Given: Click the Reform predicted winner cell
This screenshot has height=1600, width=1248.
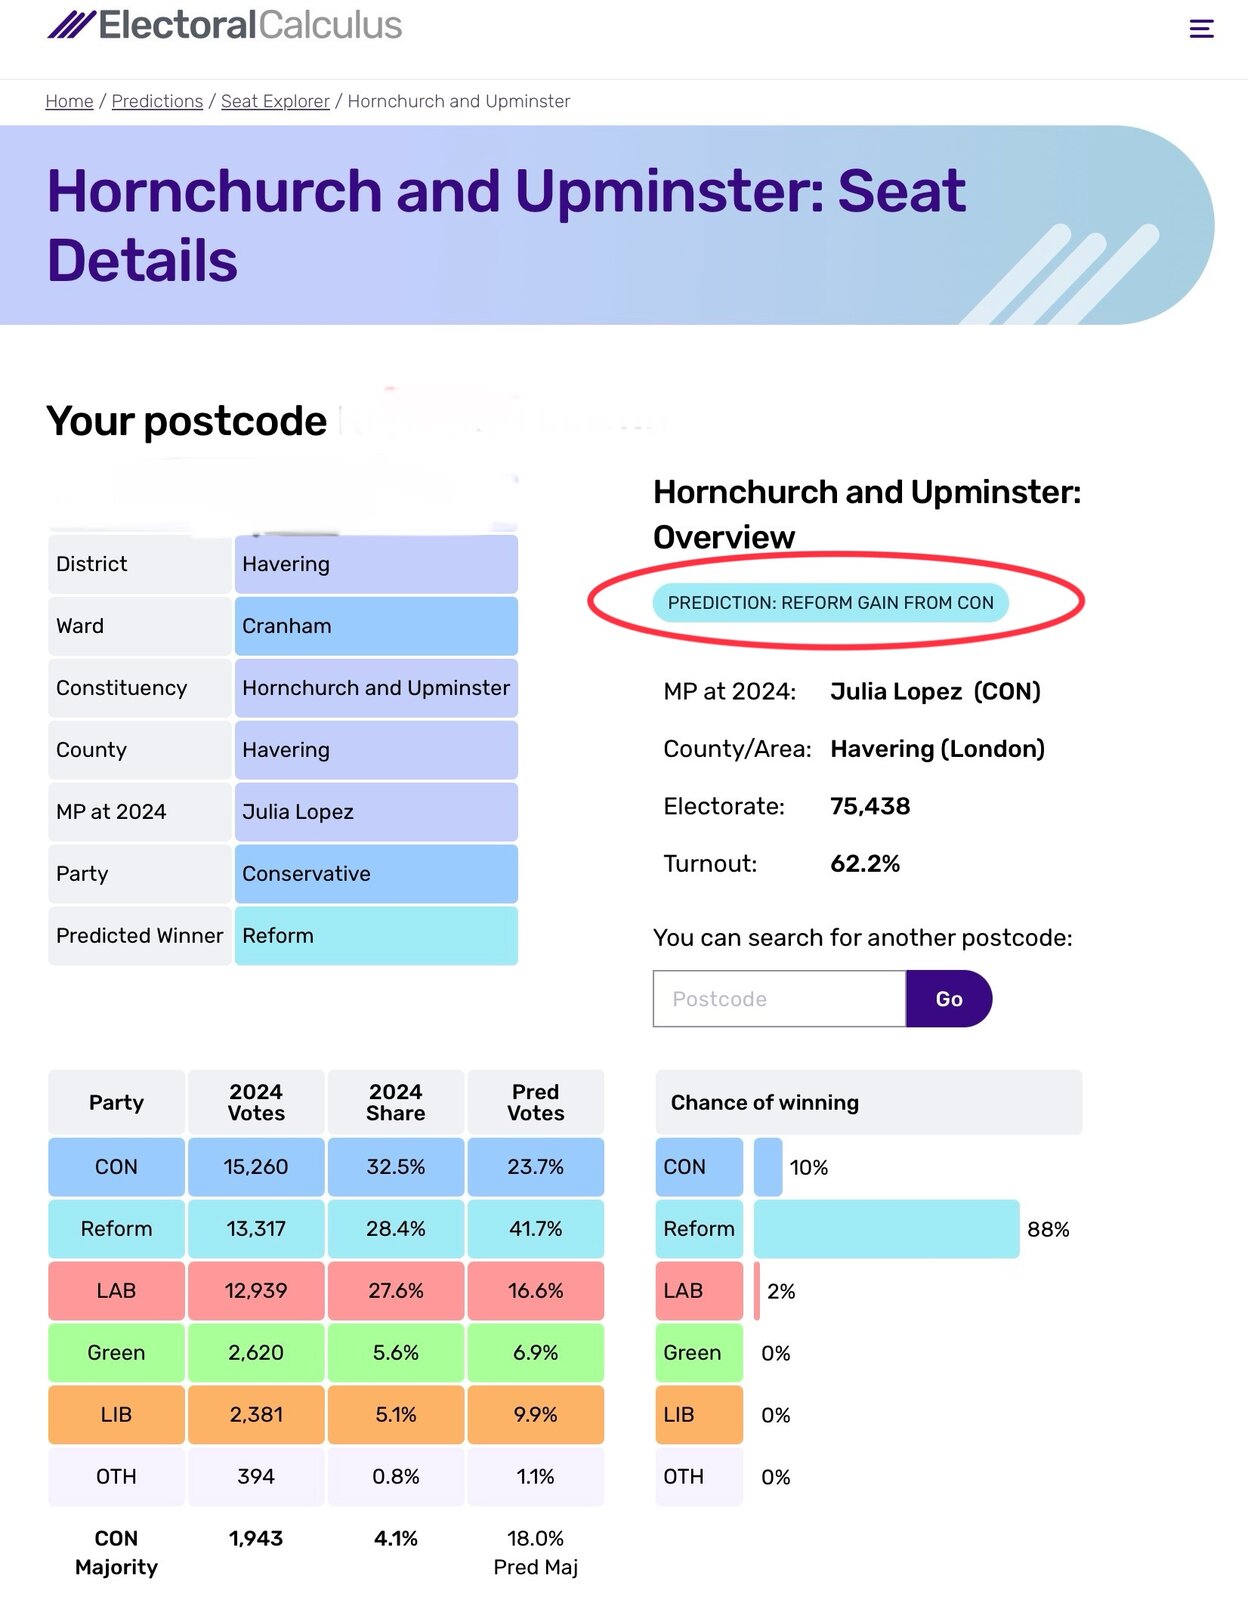Looking at the screenshot, I should tap(376, 936).
